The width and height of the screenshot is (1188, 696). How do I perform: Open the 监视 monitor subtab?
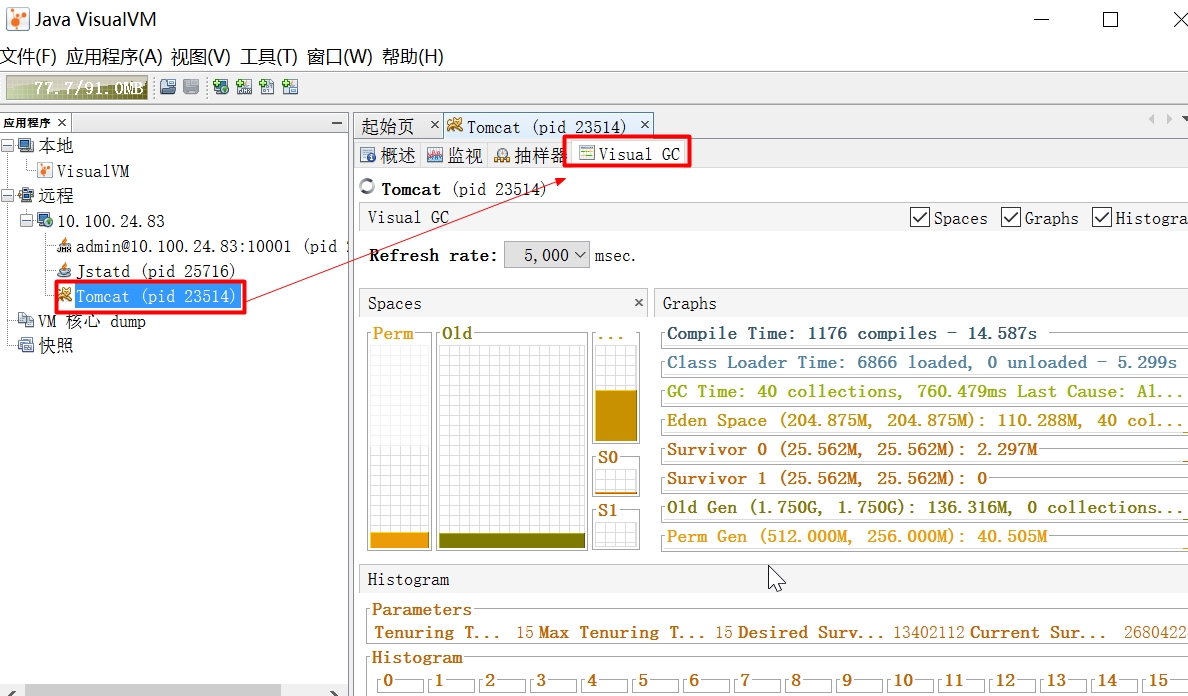[455, 155]
